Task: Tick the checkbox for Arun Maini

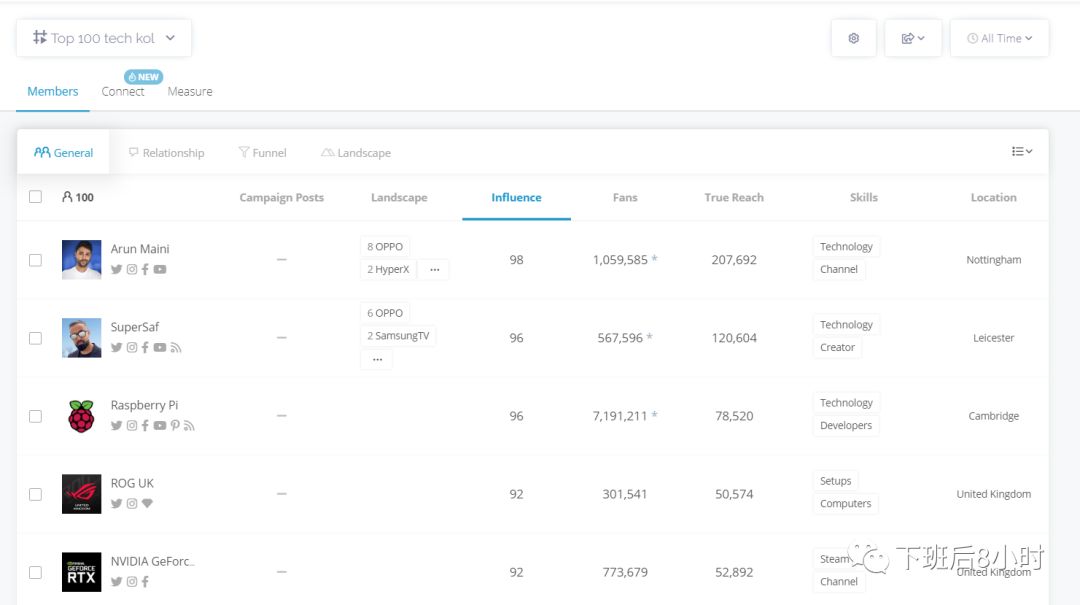Action: (x=35, y=260)
